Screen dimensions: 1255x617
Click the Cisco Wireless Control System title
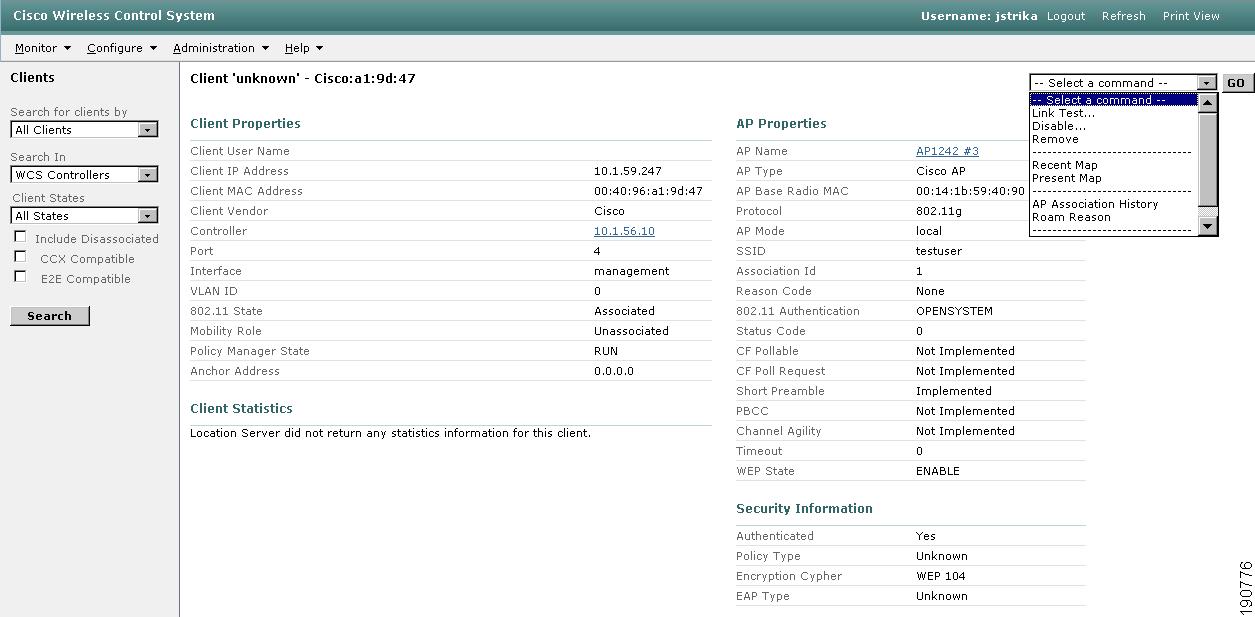113,15
